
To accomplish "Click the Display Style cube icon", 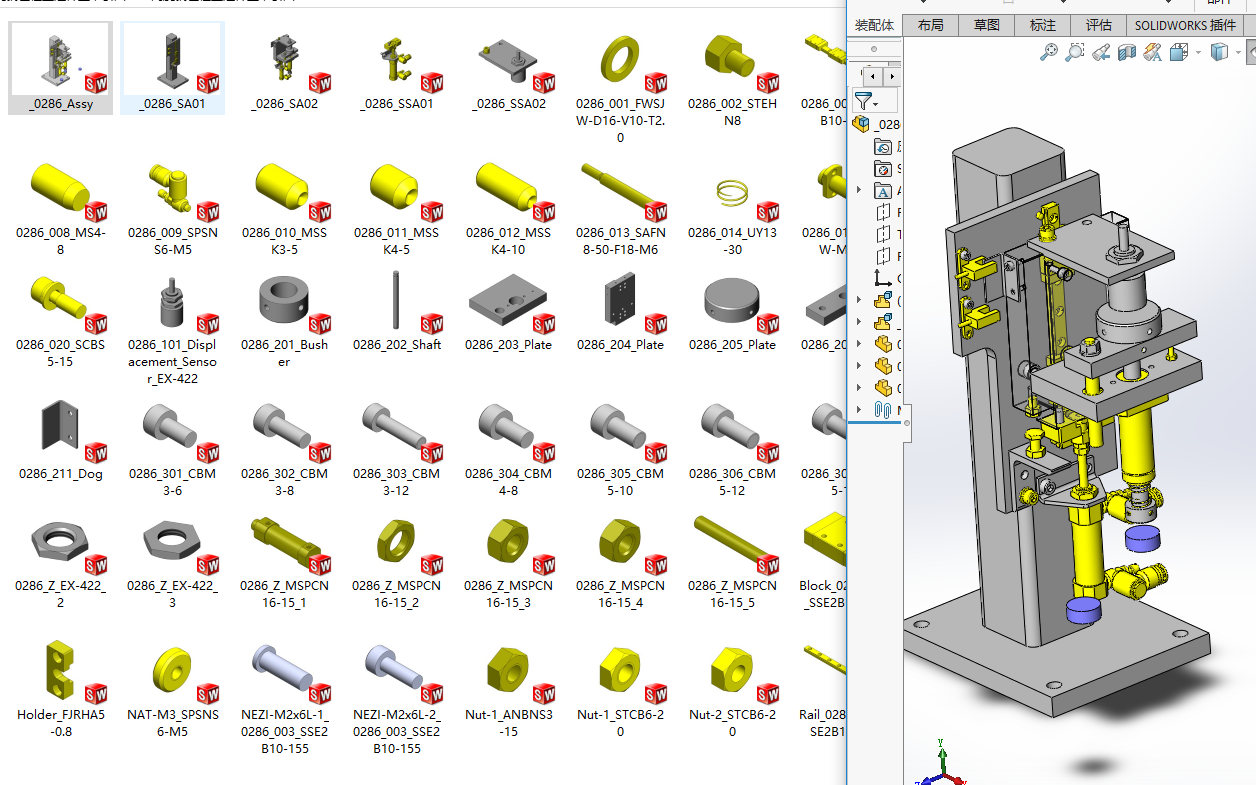I will [1219, 52].
